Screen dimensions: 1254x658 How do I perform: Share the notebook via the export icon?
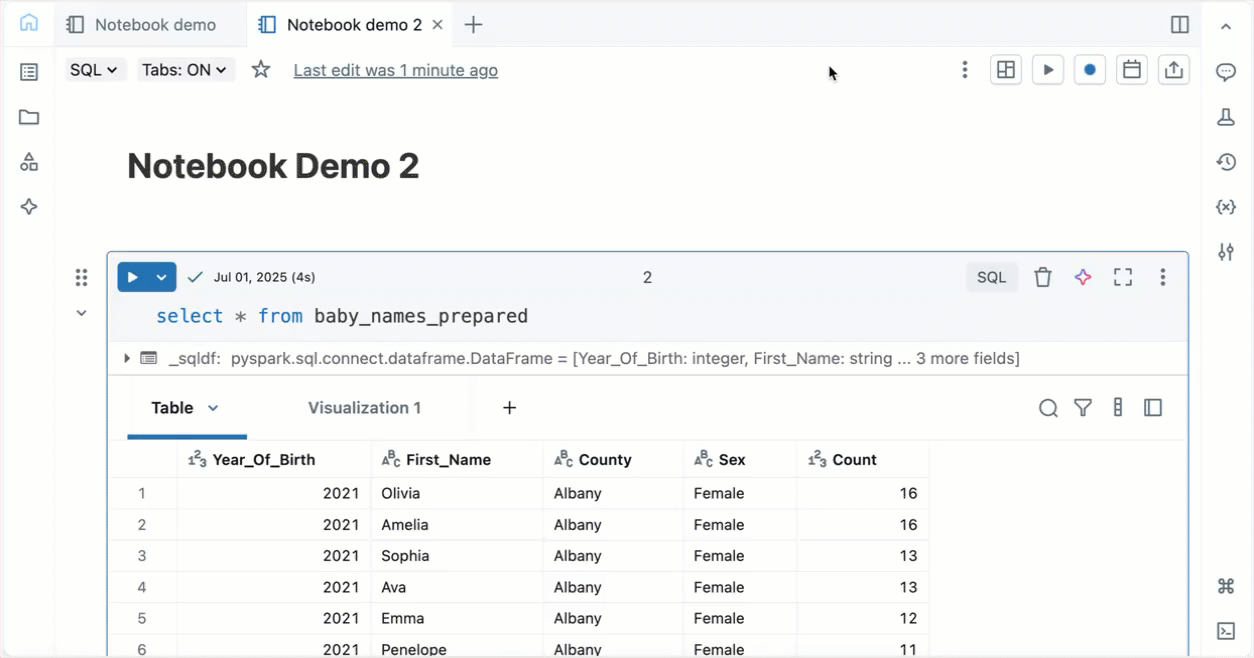(1173, 69)
